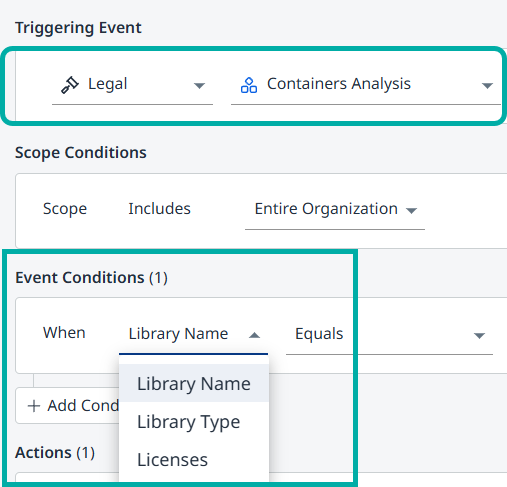Click the Containers Analysis field text

pos(339,84)
